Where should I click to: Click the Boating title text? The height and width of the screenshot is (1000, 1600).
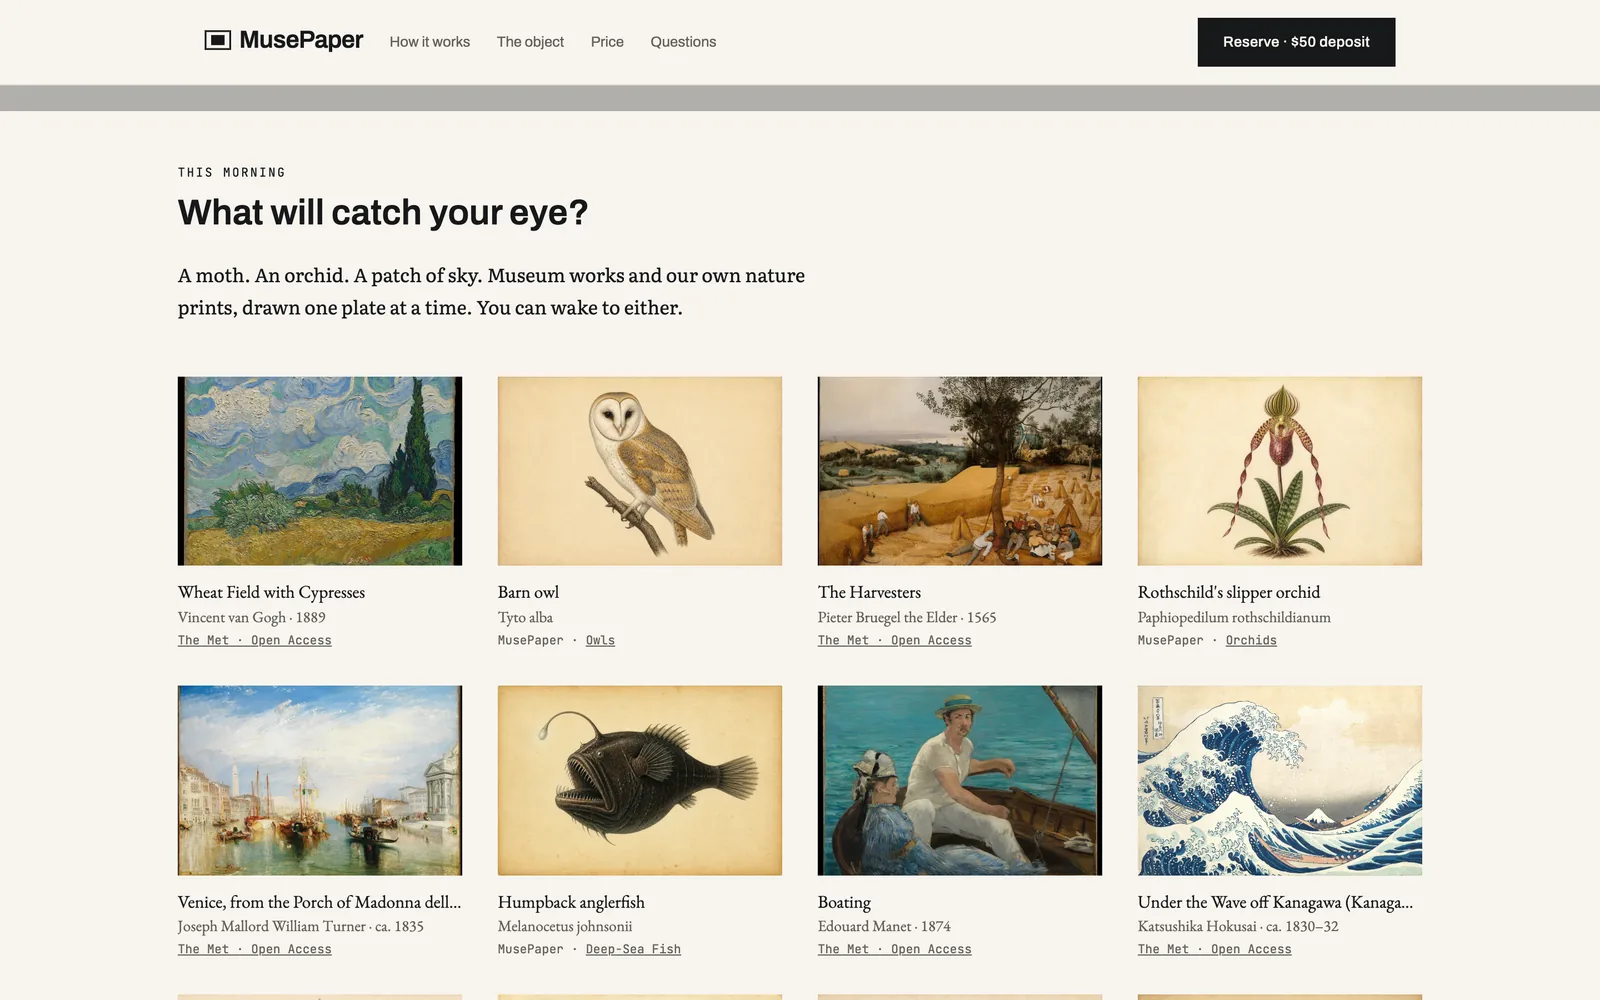pyautogui.click(x=844, y=902)
